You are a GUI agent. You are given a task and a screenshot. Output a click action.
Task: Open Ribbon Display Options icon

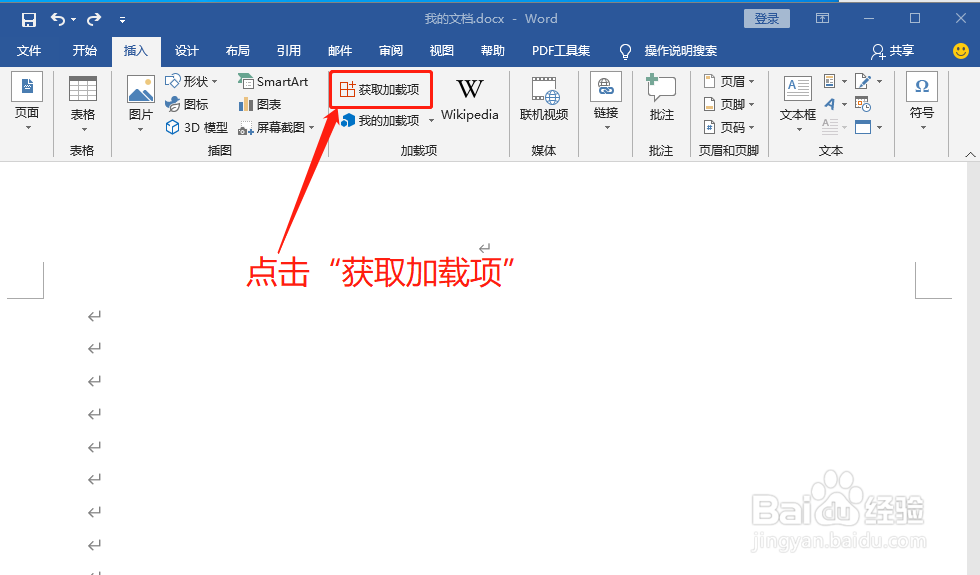(x=822, y=18)
